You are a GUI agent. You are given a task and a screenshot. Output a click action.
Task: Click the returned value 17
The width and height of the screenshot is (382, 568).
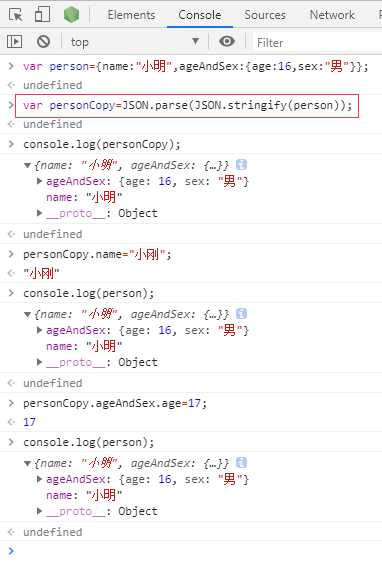[29, 422]
